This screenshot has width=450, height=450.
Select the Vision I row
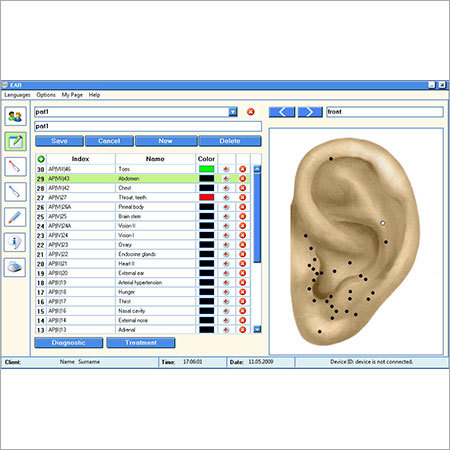[x=143, y=235]
